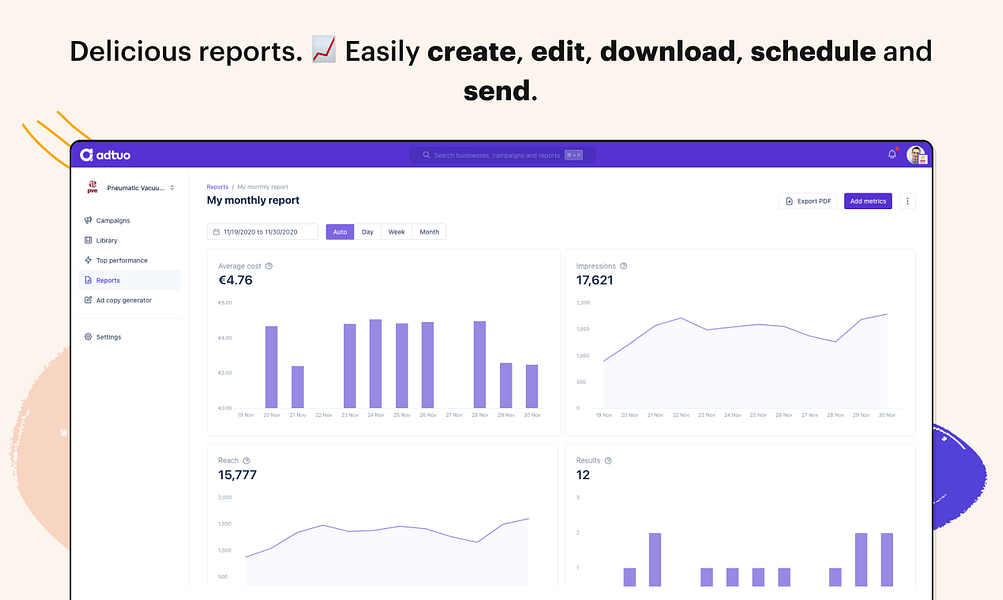Click the Average cost help icon
1003x600 pixels.
(269, 266)
